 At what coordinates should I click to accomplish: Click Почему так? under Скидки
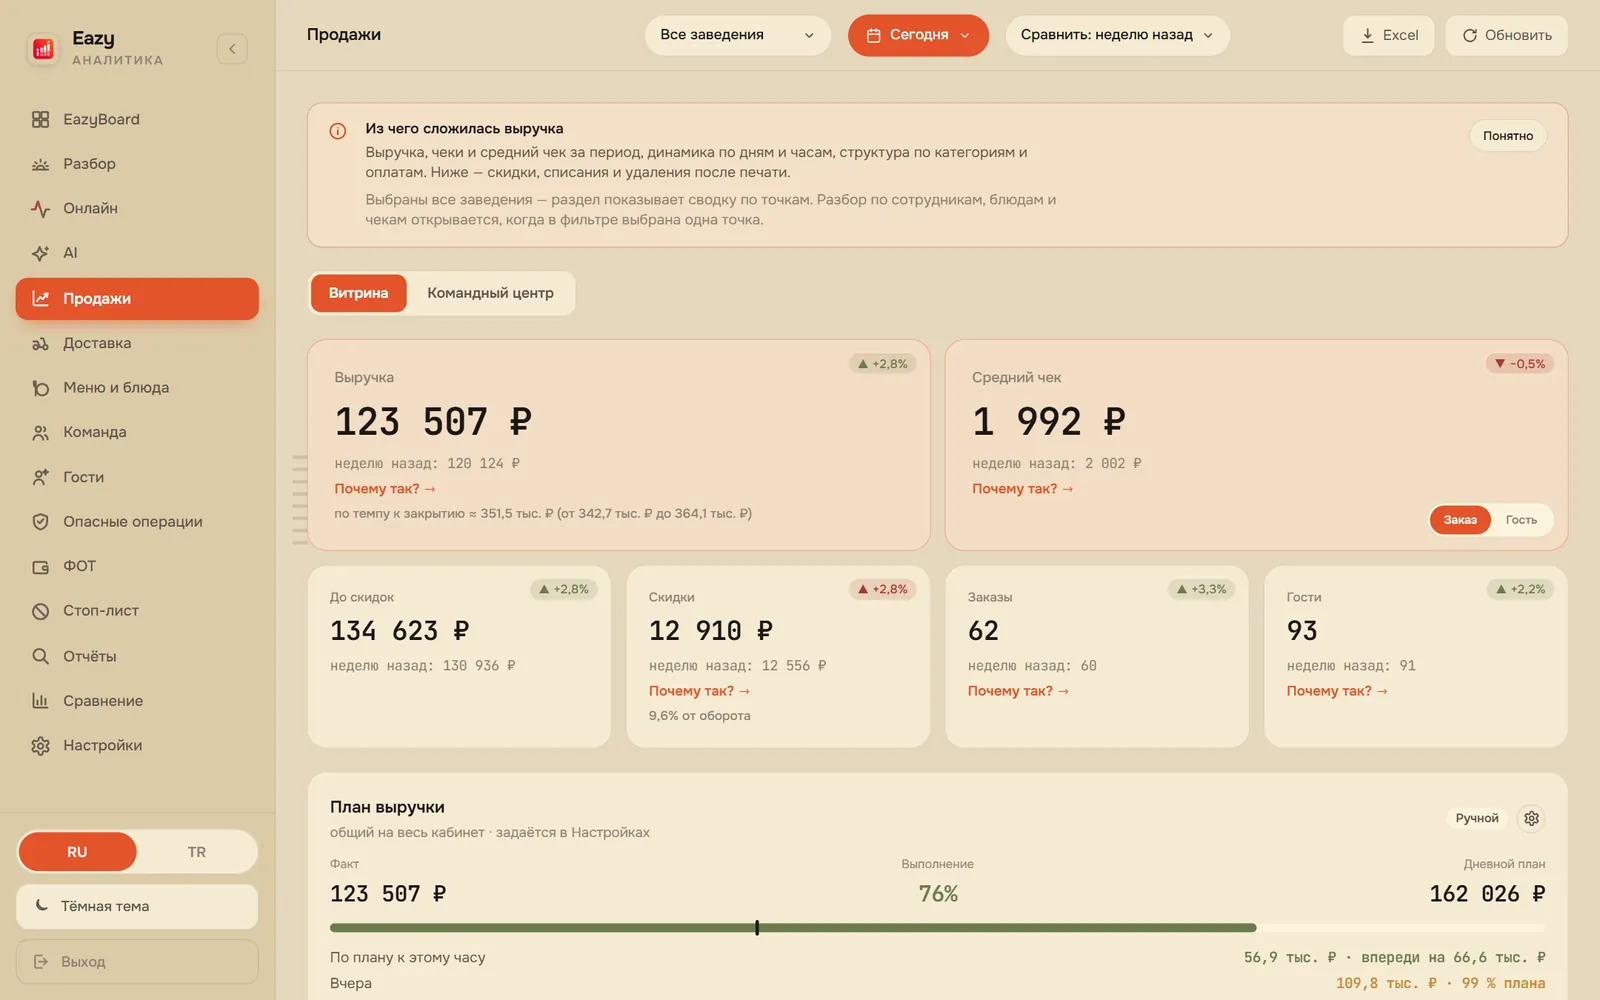699,691
